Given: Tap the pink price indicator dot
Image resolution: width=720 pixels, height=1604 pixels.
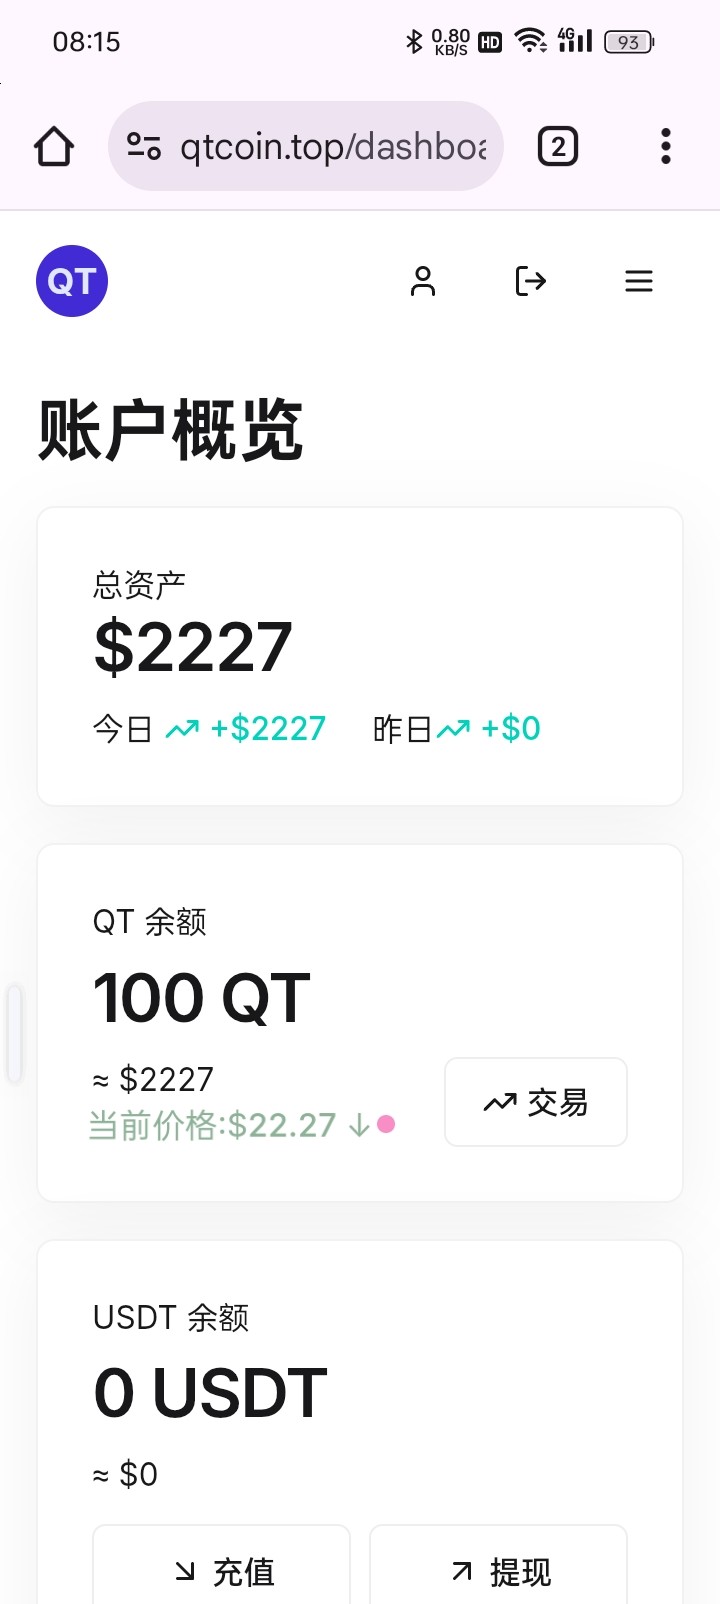Looking at the screenshot, I should point(386,1125).
